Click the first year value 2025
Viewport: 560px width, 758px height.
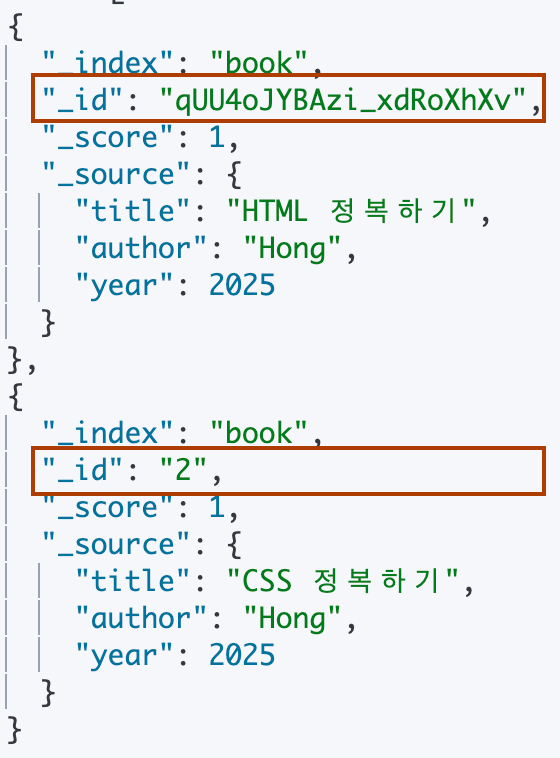[x=242, y=285]
